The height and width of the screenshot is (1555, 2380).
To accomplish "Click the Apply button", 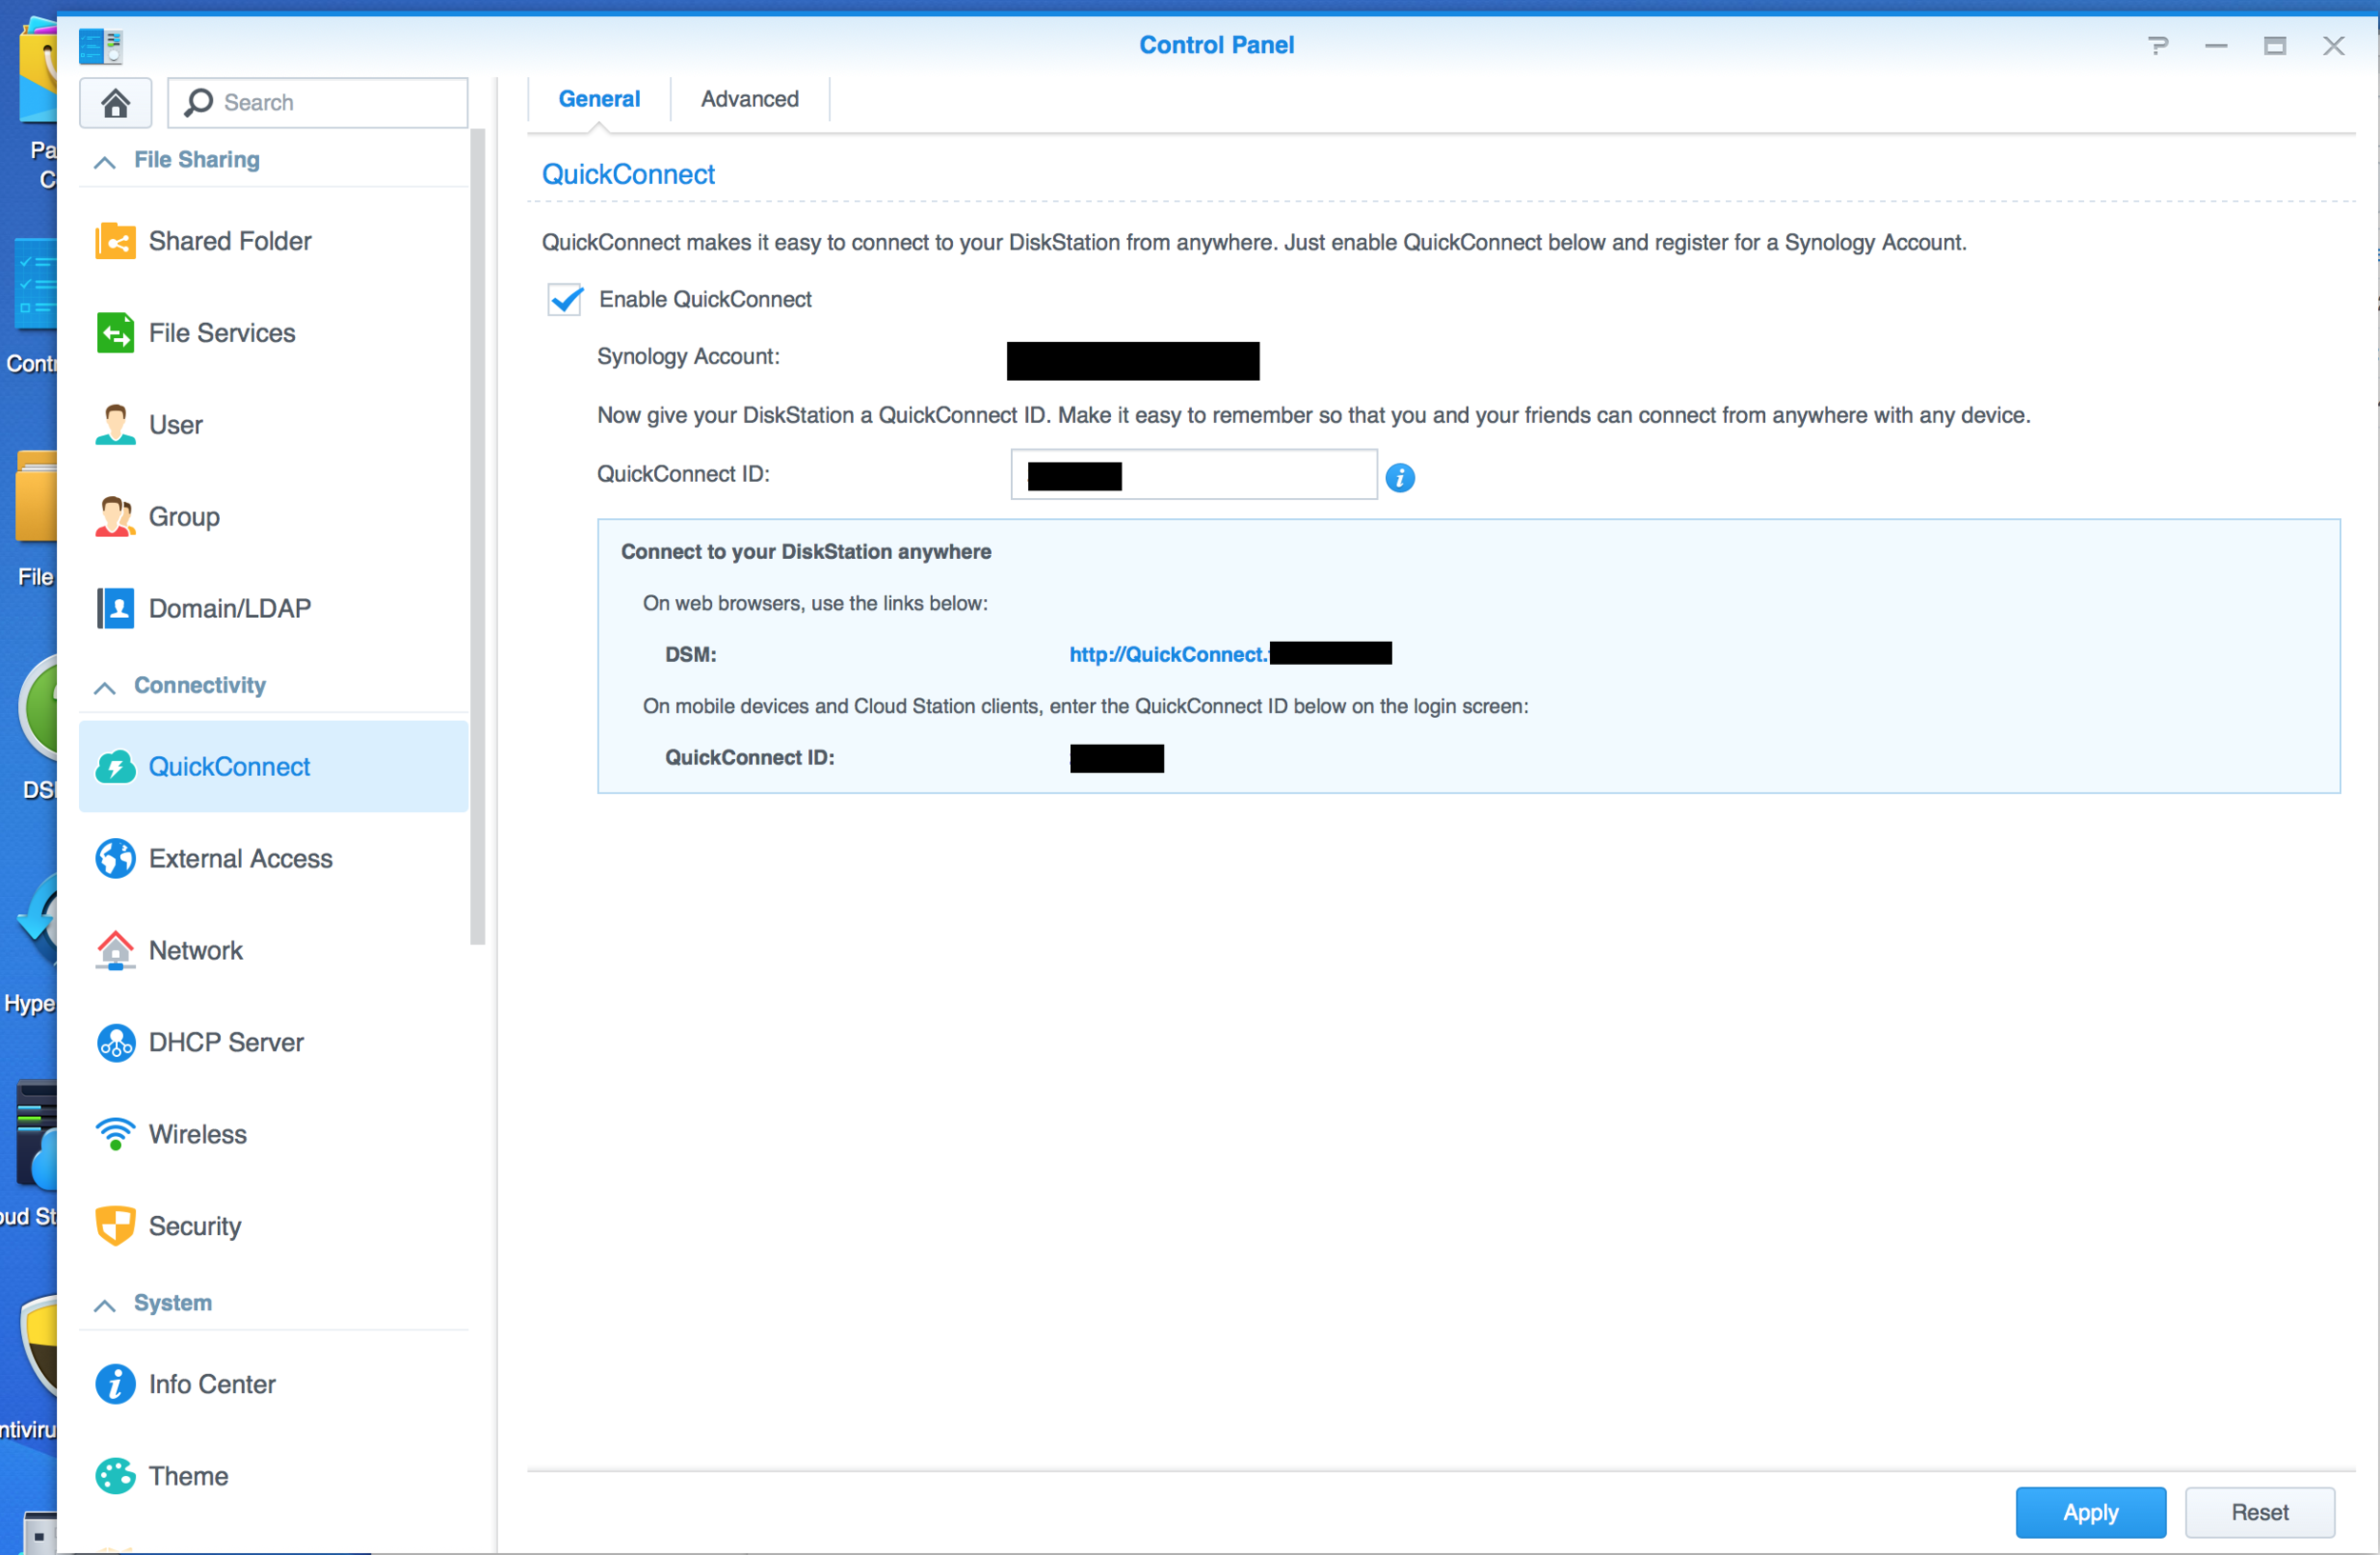I will (x=2090, y=1512).
